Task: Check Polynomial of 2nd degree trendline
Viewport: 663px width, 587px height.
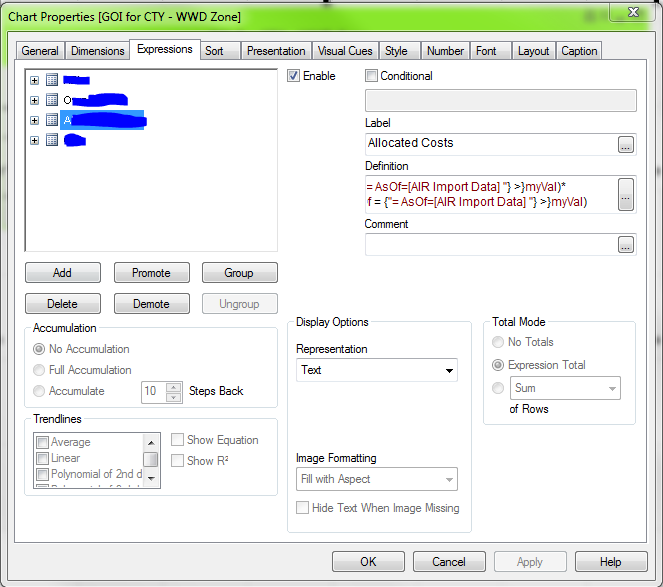Action: 42,475
